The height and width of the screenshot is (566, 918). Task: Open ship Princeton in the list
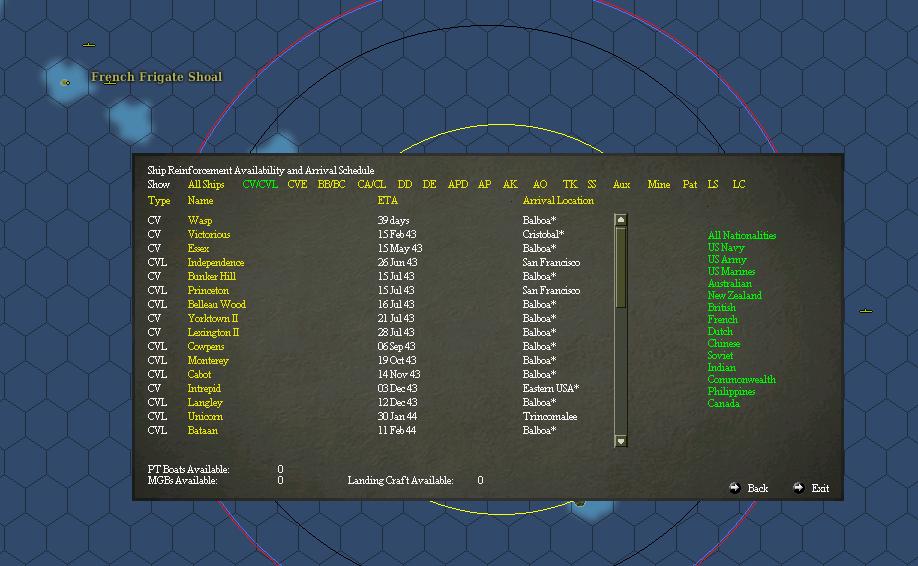[208, 291]
